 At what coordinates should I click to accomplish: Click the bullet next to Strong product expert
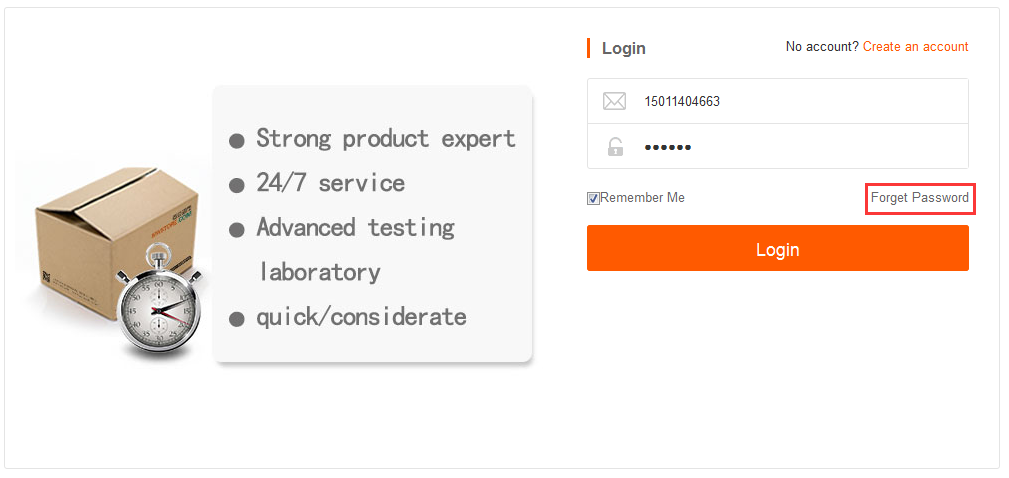pyautogui.click(x=237, y=141)
